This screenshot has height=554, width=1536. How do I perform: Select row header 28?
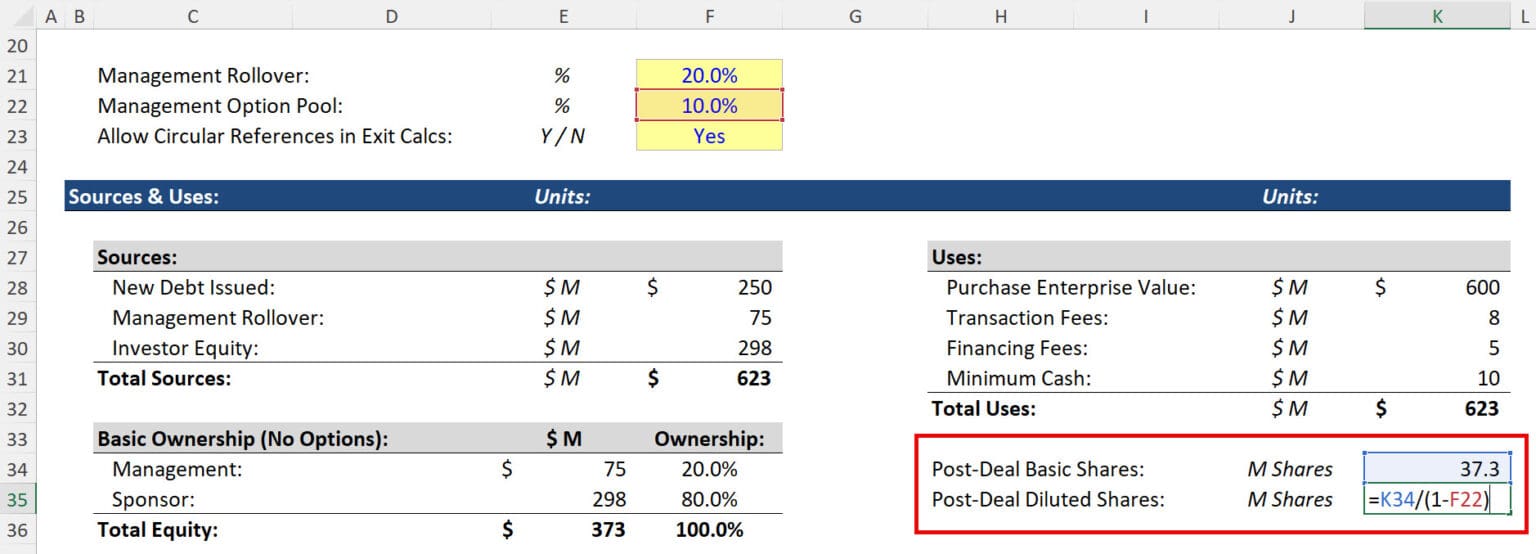click(x=18, y=288)
